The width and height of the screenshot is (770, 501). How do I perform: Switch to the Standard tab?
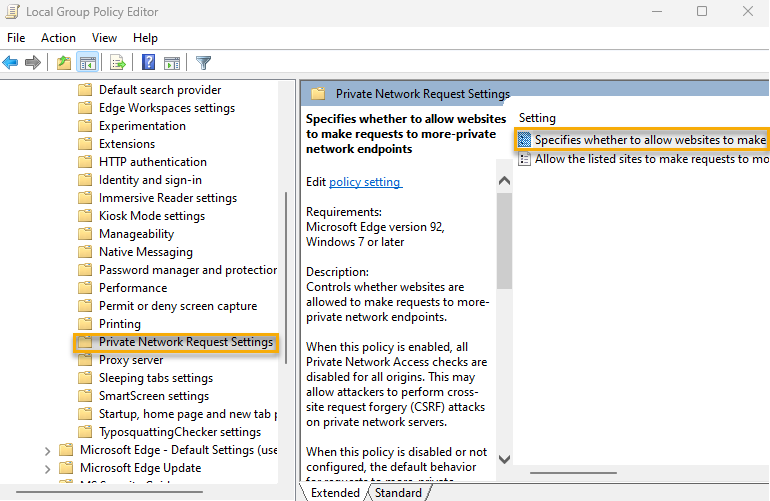click(398, 493)
